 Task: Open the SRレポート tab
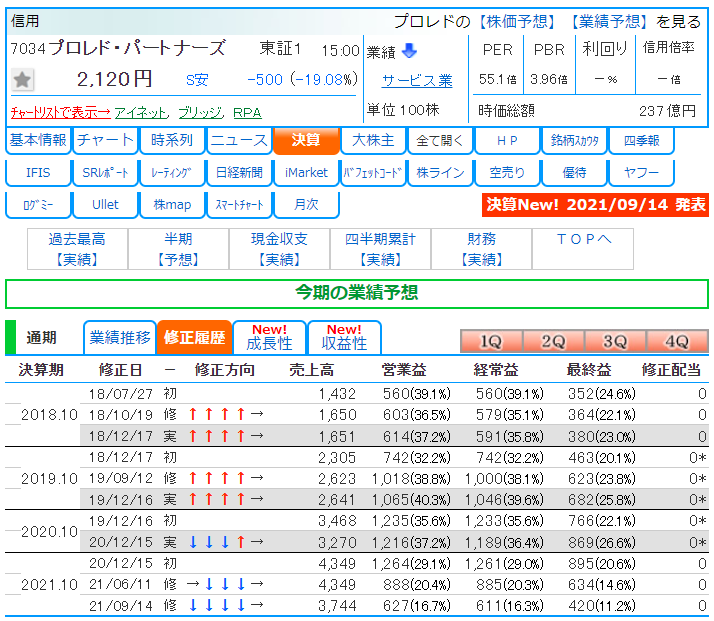(x=105, y=173)
